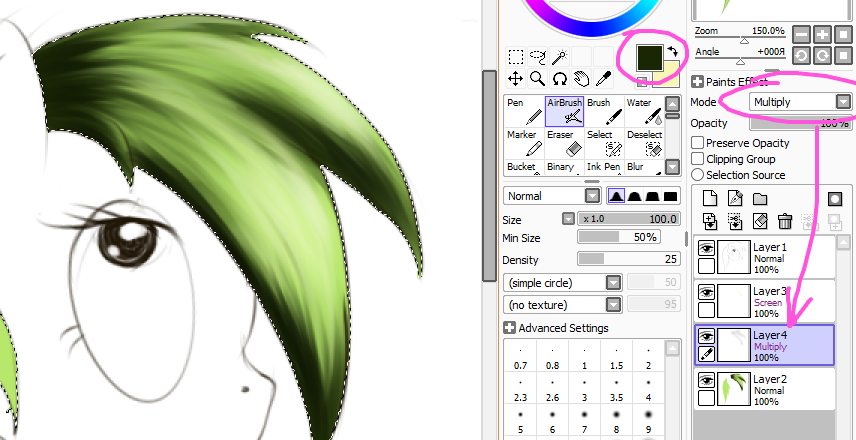Expand the Advanced Settings section

[509, 328]
